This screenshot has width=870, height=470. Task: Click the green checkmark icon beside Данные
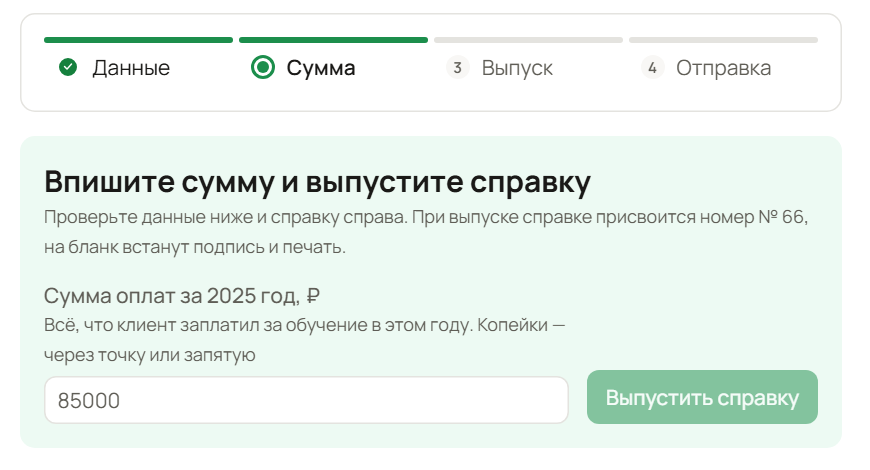[68, 67]
